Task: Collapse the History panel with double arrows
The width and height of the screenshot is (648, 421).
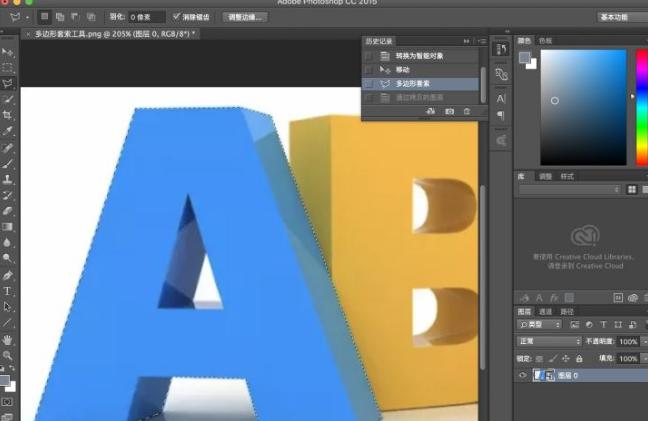Action: (x=467, y=41)
